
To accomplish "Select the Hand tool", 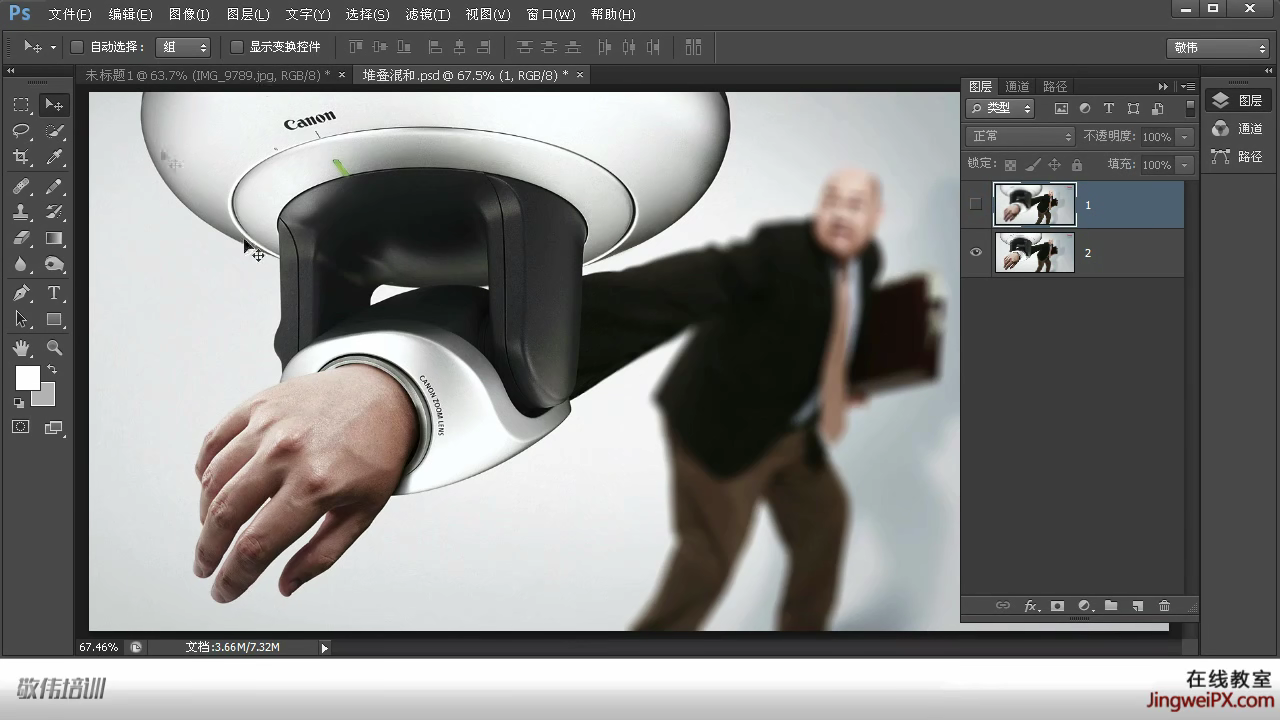I will coord(21,348).
